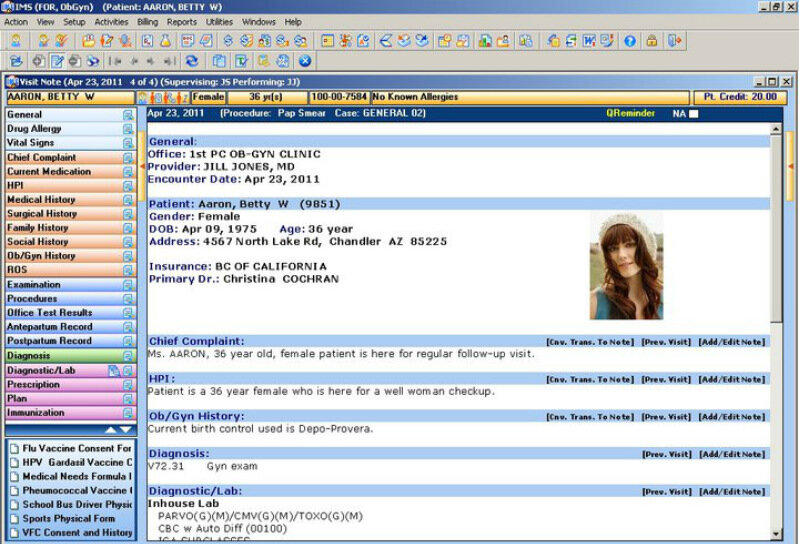Screen dimensions: 799x544
Task: Open the Billing menu
Action: pos(147,21)
